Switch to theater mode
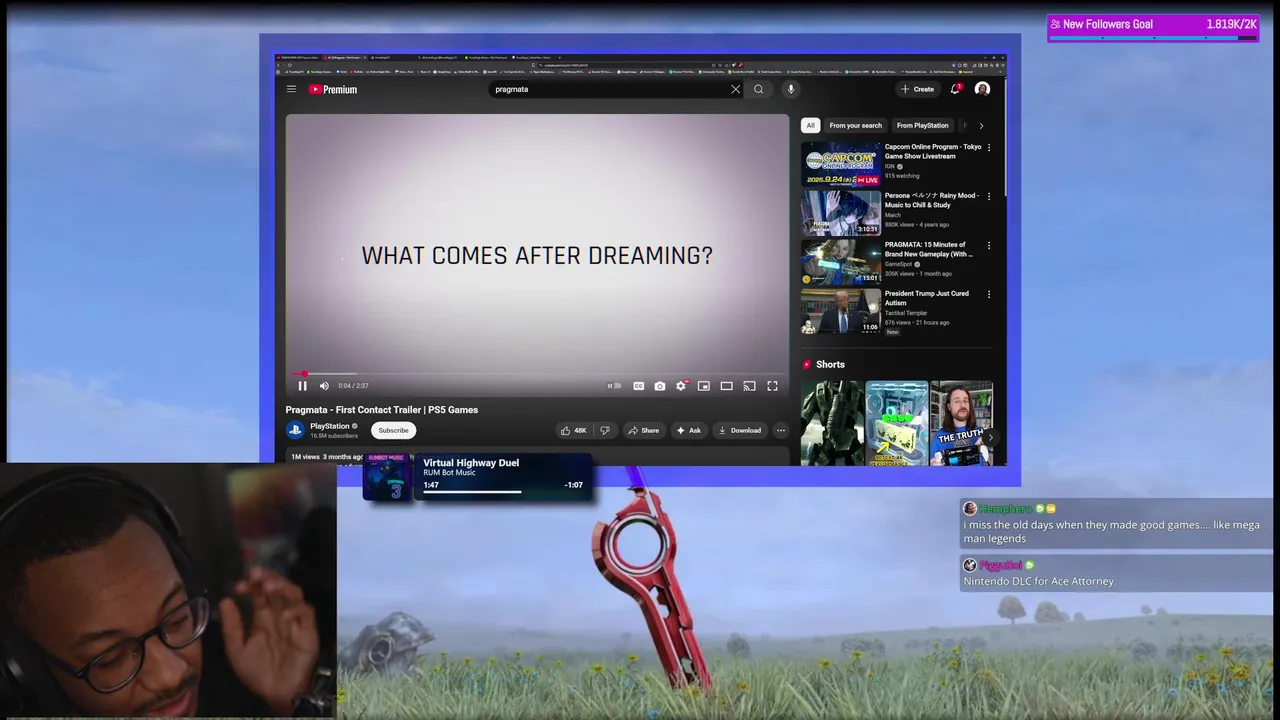1280x720 pixels. (727, 386)
